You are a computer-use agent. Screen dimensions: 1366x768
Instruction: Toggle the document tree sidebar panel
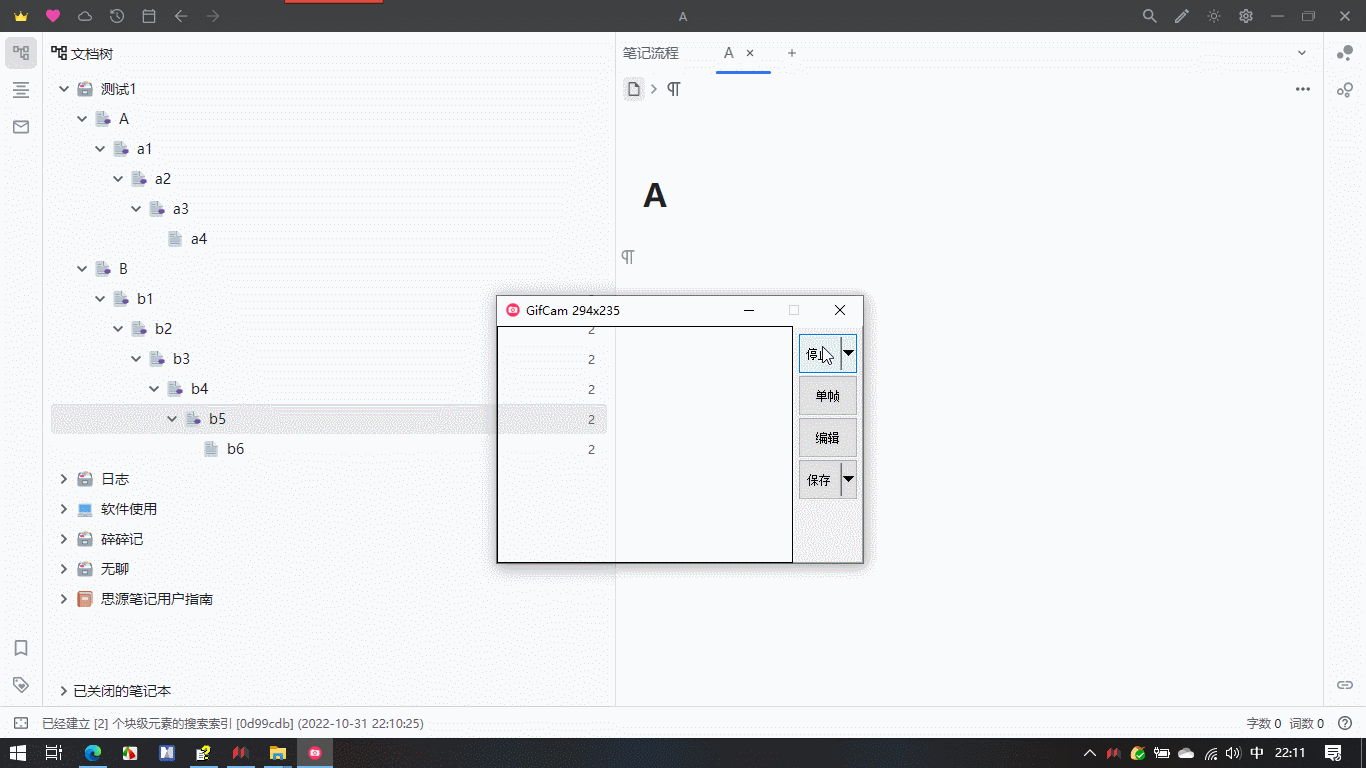tap(21, 53)
